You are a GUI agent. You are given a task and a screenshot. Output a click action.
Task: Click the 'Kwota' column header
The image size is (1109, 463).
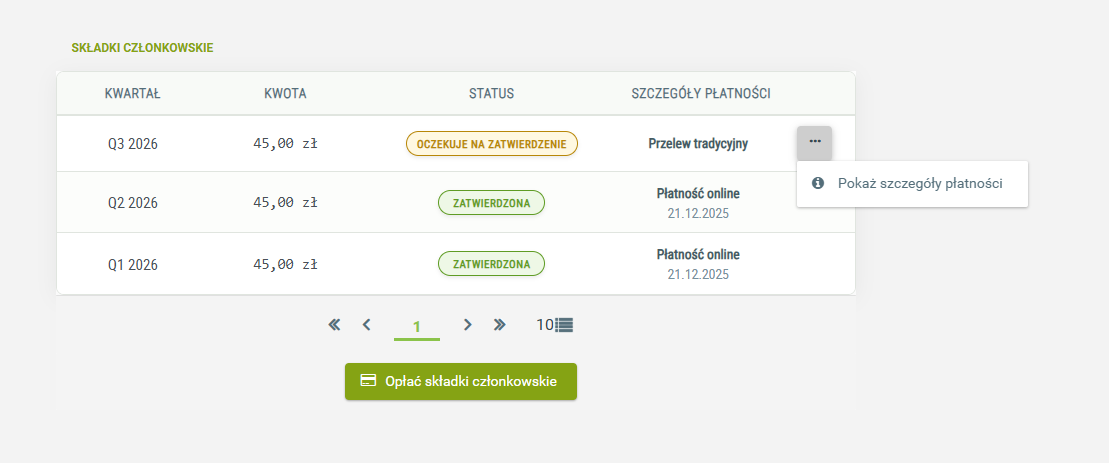[x=285, y=94]
